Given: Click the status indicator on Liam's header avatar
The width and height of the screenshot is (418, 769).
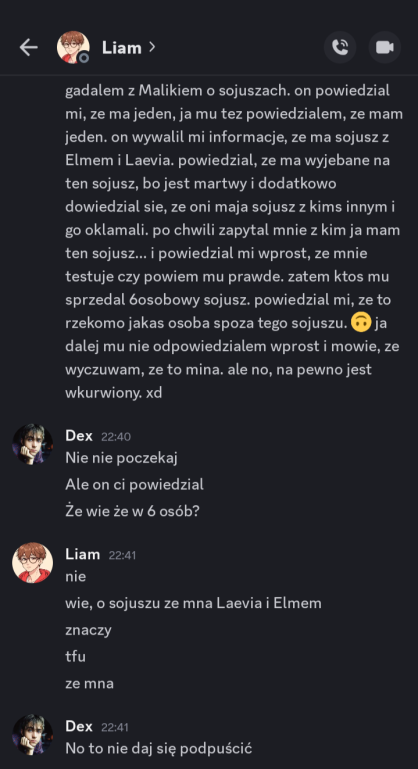Looking at the screenshot, I should point(84,58).
